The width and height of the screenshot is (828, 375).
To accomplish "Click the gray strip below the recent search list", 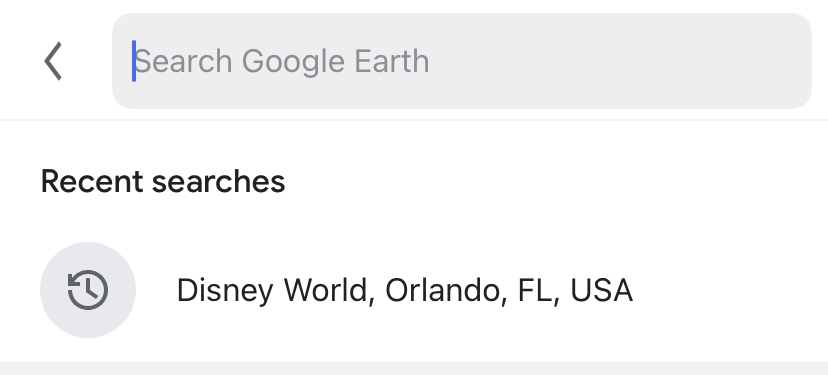I will (x=414, y=368).
